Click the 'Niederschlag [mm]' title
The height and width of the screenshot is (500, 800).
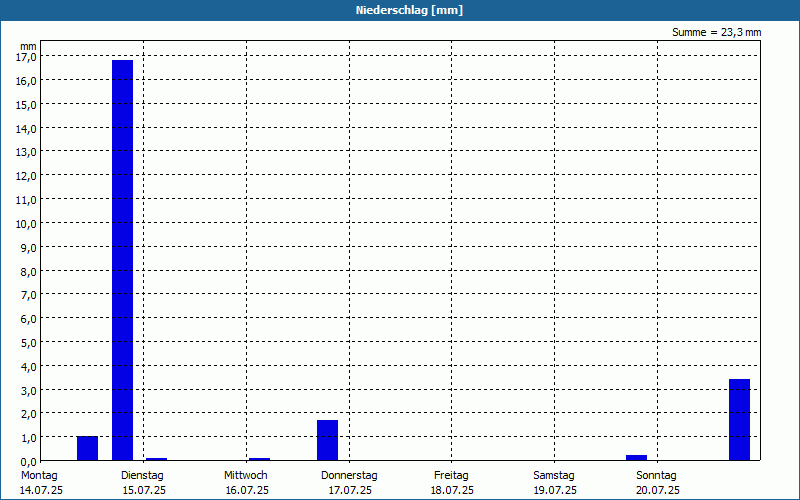(409, 10)
